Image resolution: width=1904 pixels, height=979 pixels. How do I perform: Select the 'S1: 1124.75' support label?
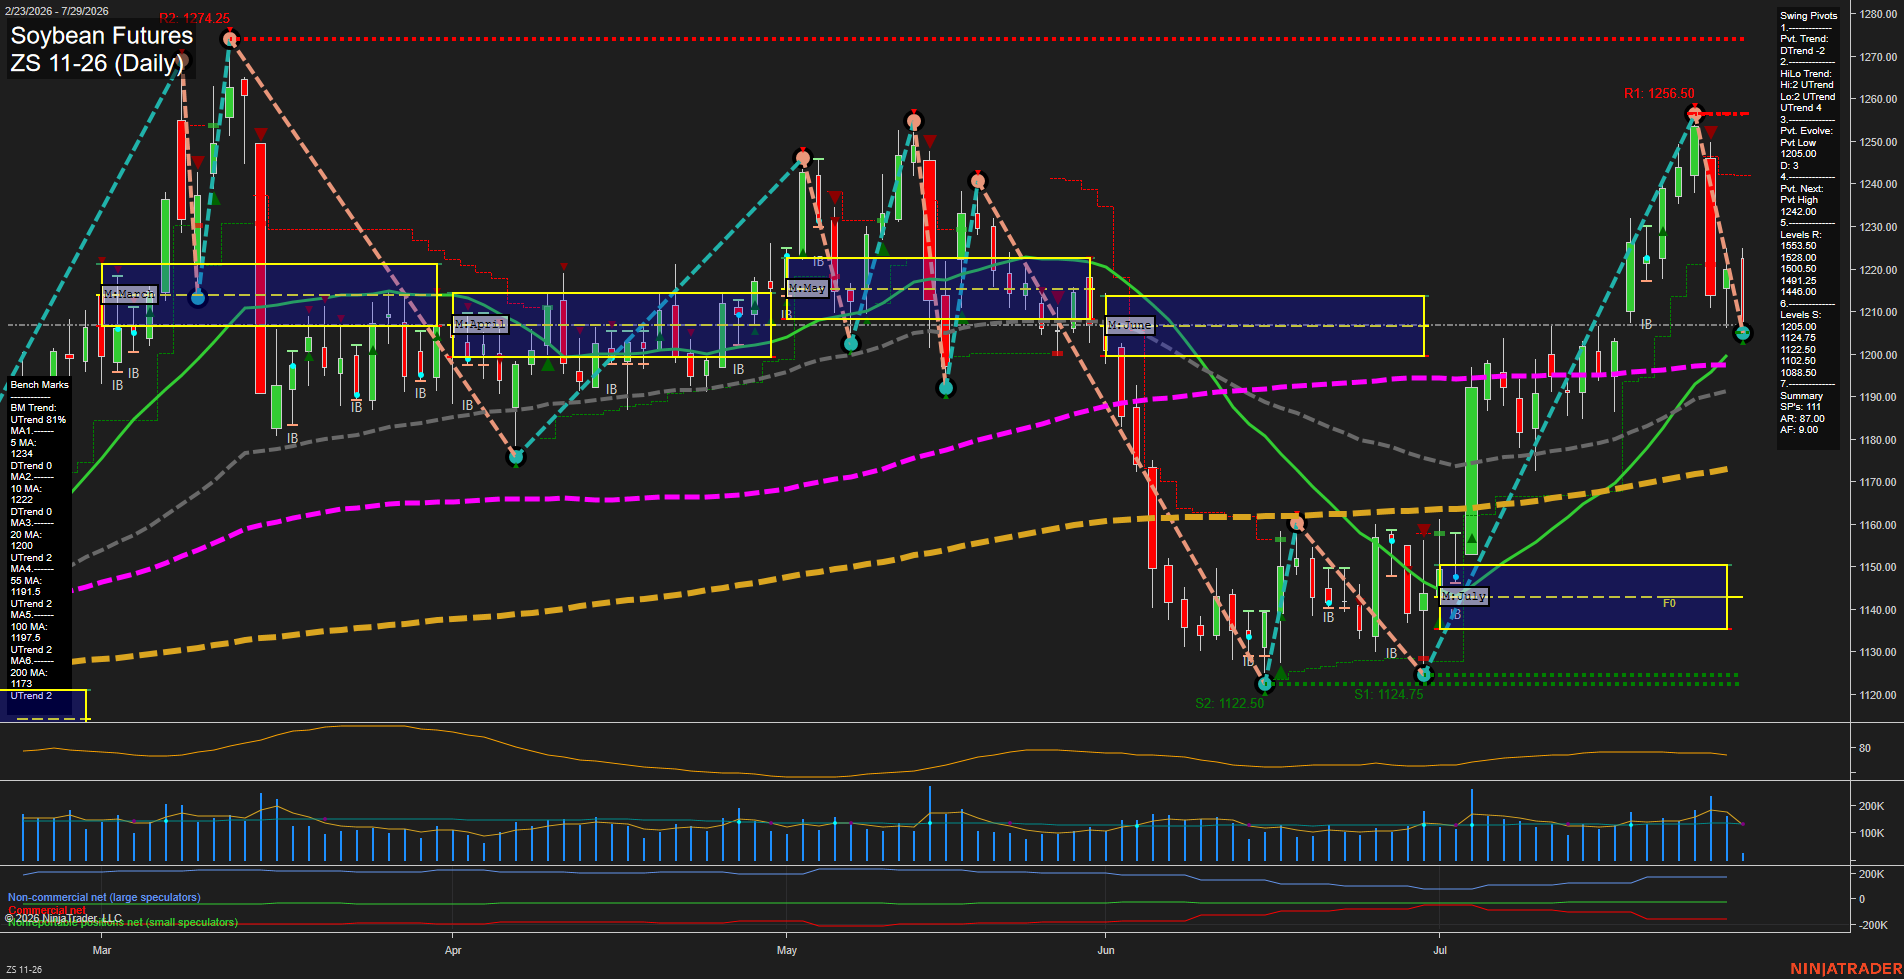[1388, 694]
